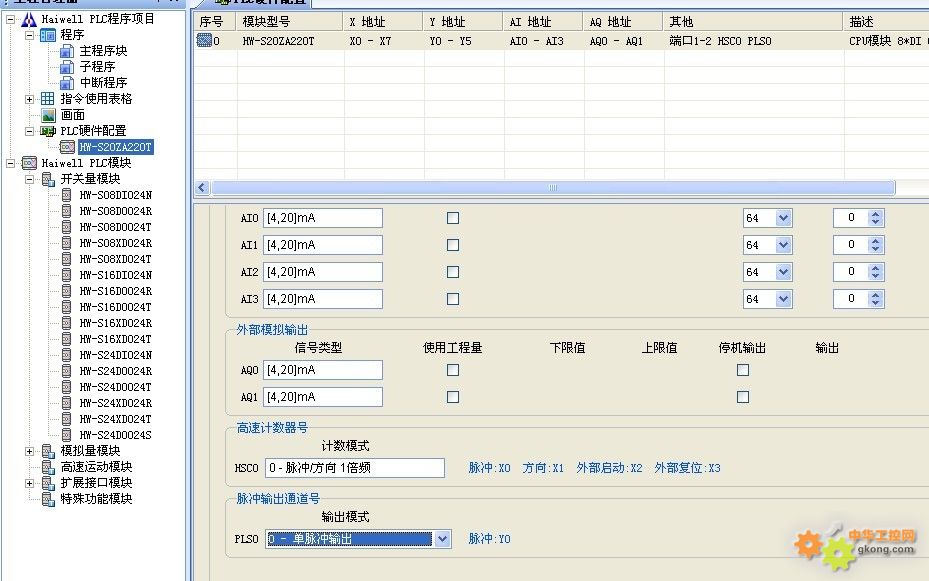Click the Haiwell PLC模块 library icon
929x581 pixels.
29,163
